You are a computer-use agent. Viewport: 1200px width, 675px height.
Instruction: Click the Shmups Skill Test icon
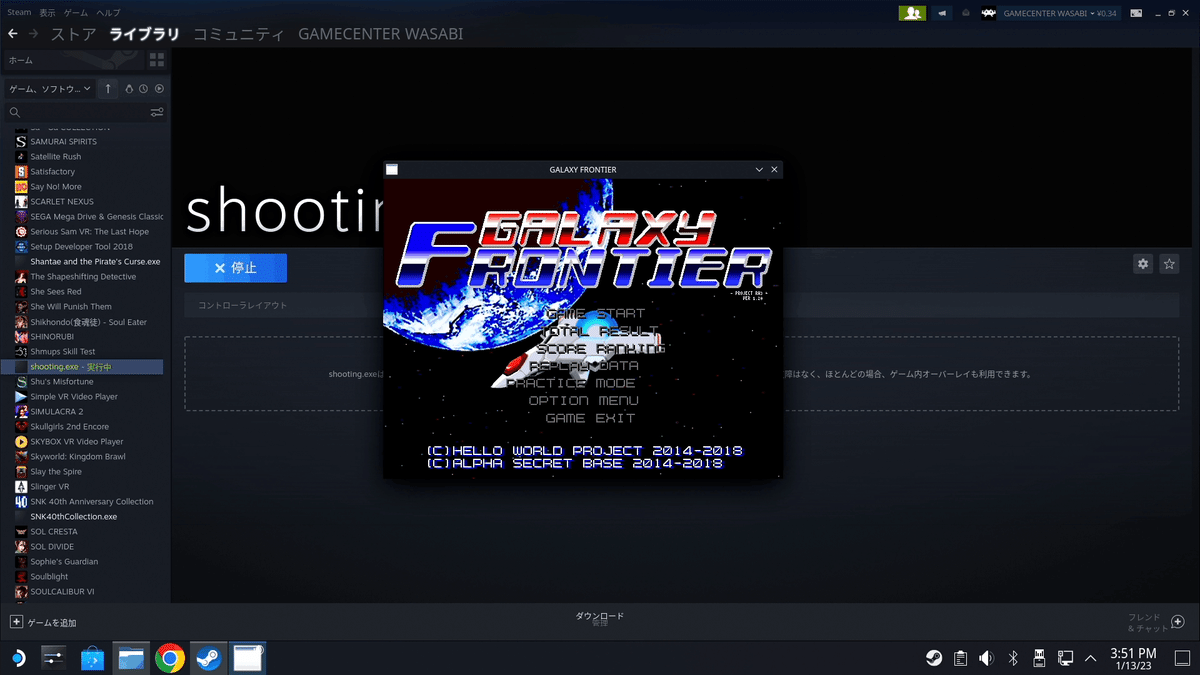tap(21, 351)
